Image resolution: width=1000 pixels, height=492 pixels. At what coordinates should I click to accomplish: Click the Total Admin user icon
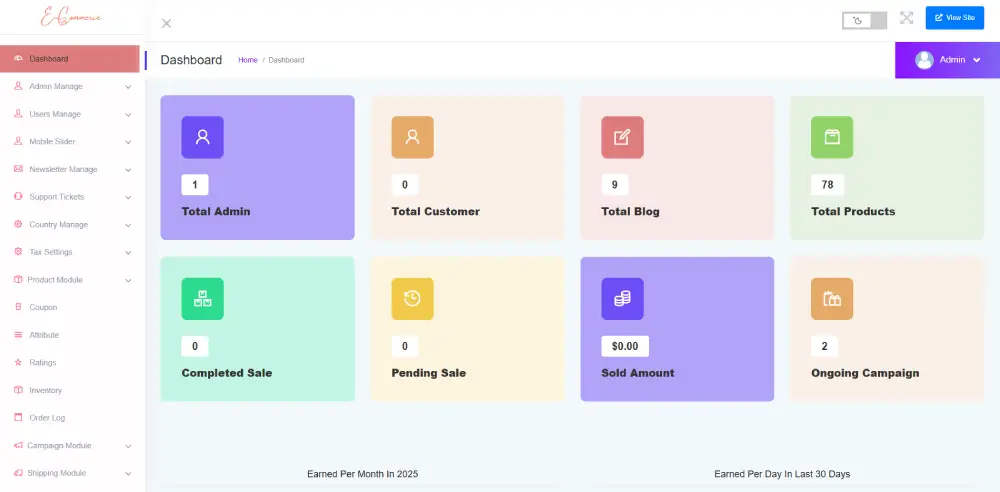tap(202, 137)
